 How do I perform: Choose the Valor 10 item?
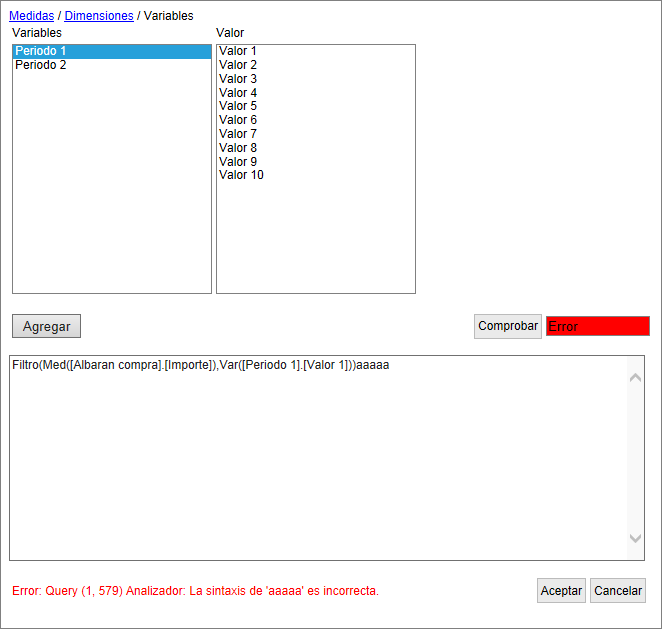tap(241, 175)
